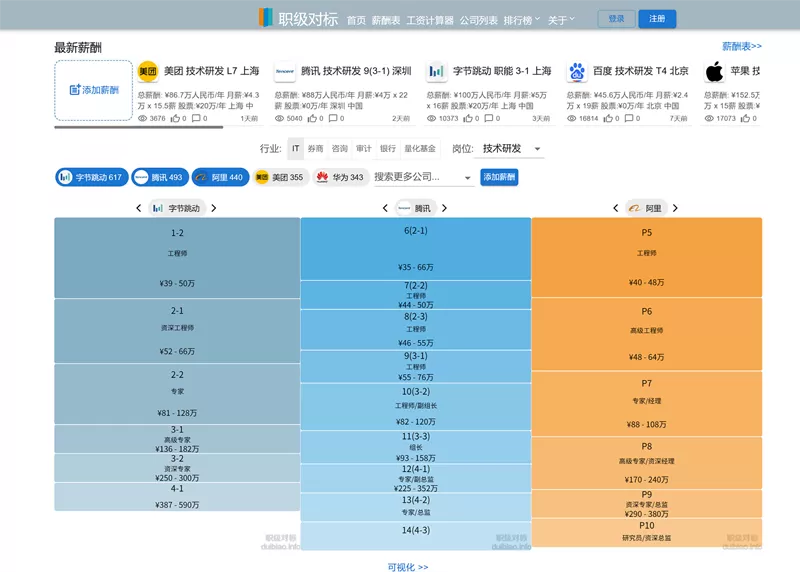Click the ByteDance logo in salary card
This screenshot has height=572, width=800.
(x=436, y=71)
